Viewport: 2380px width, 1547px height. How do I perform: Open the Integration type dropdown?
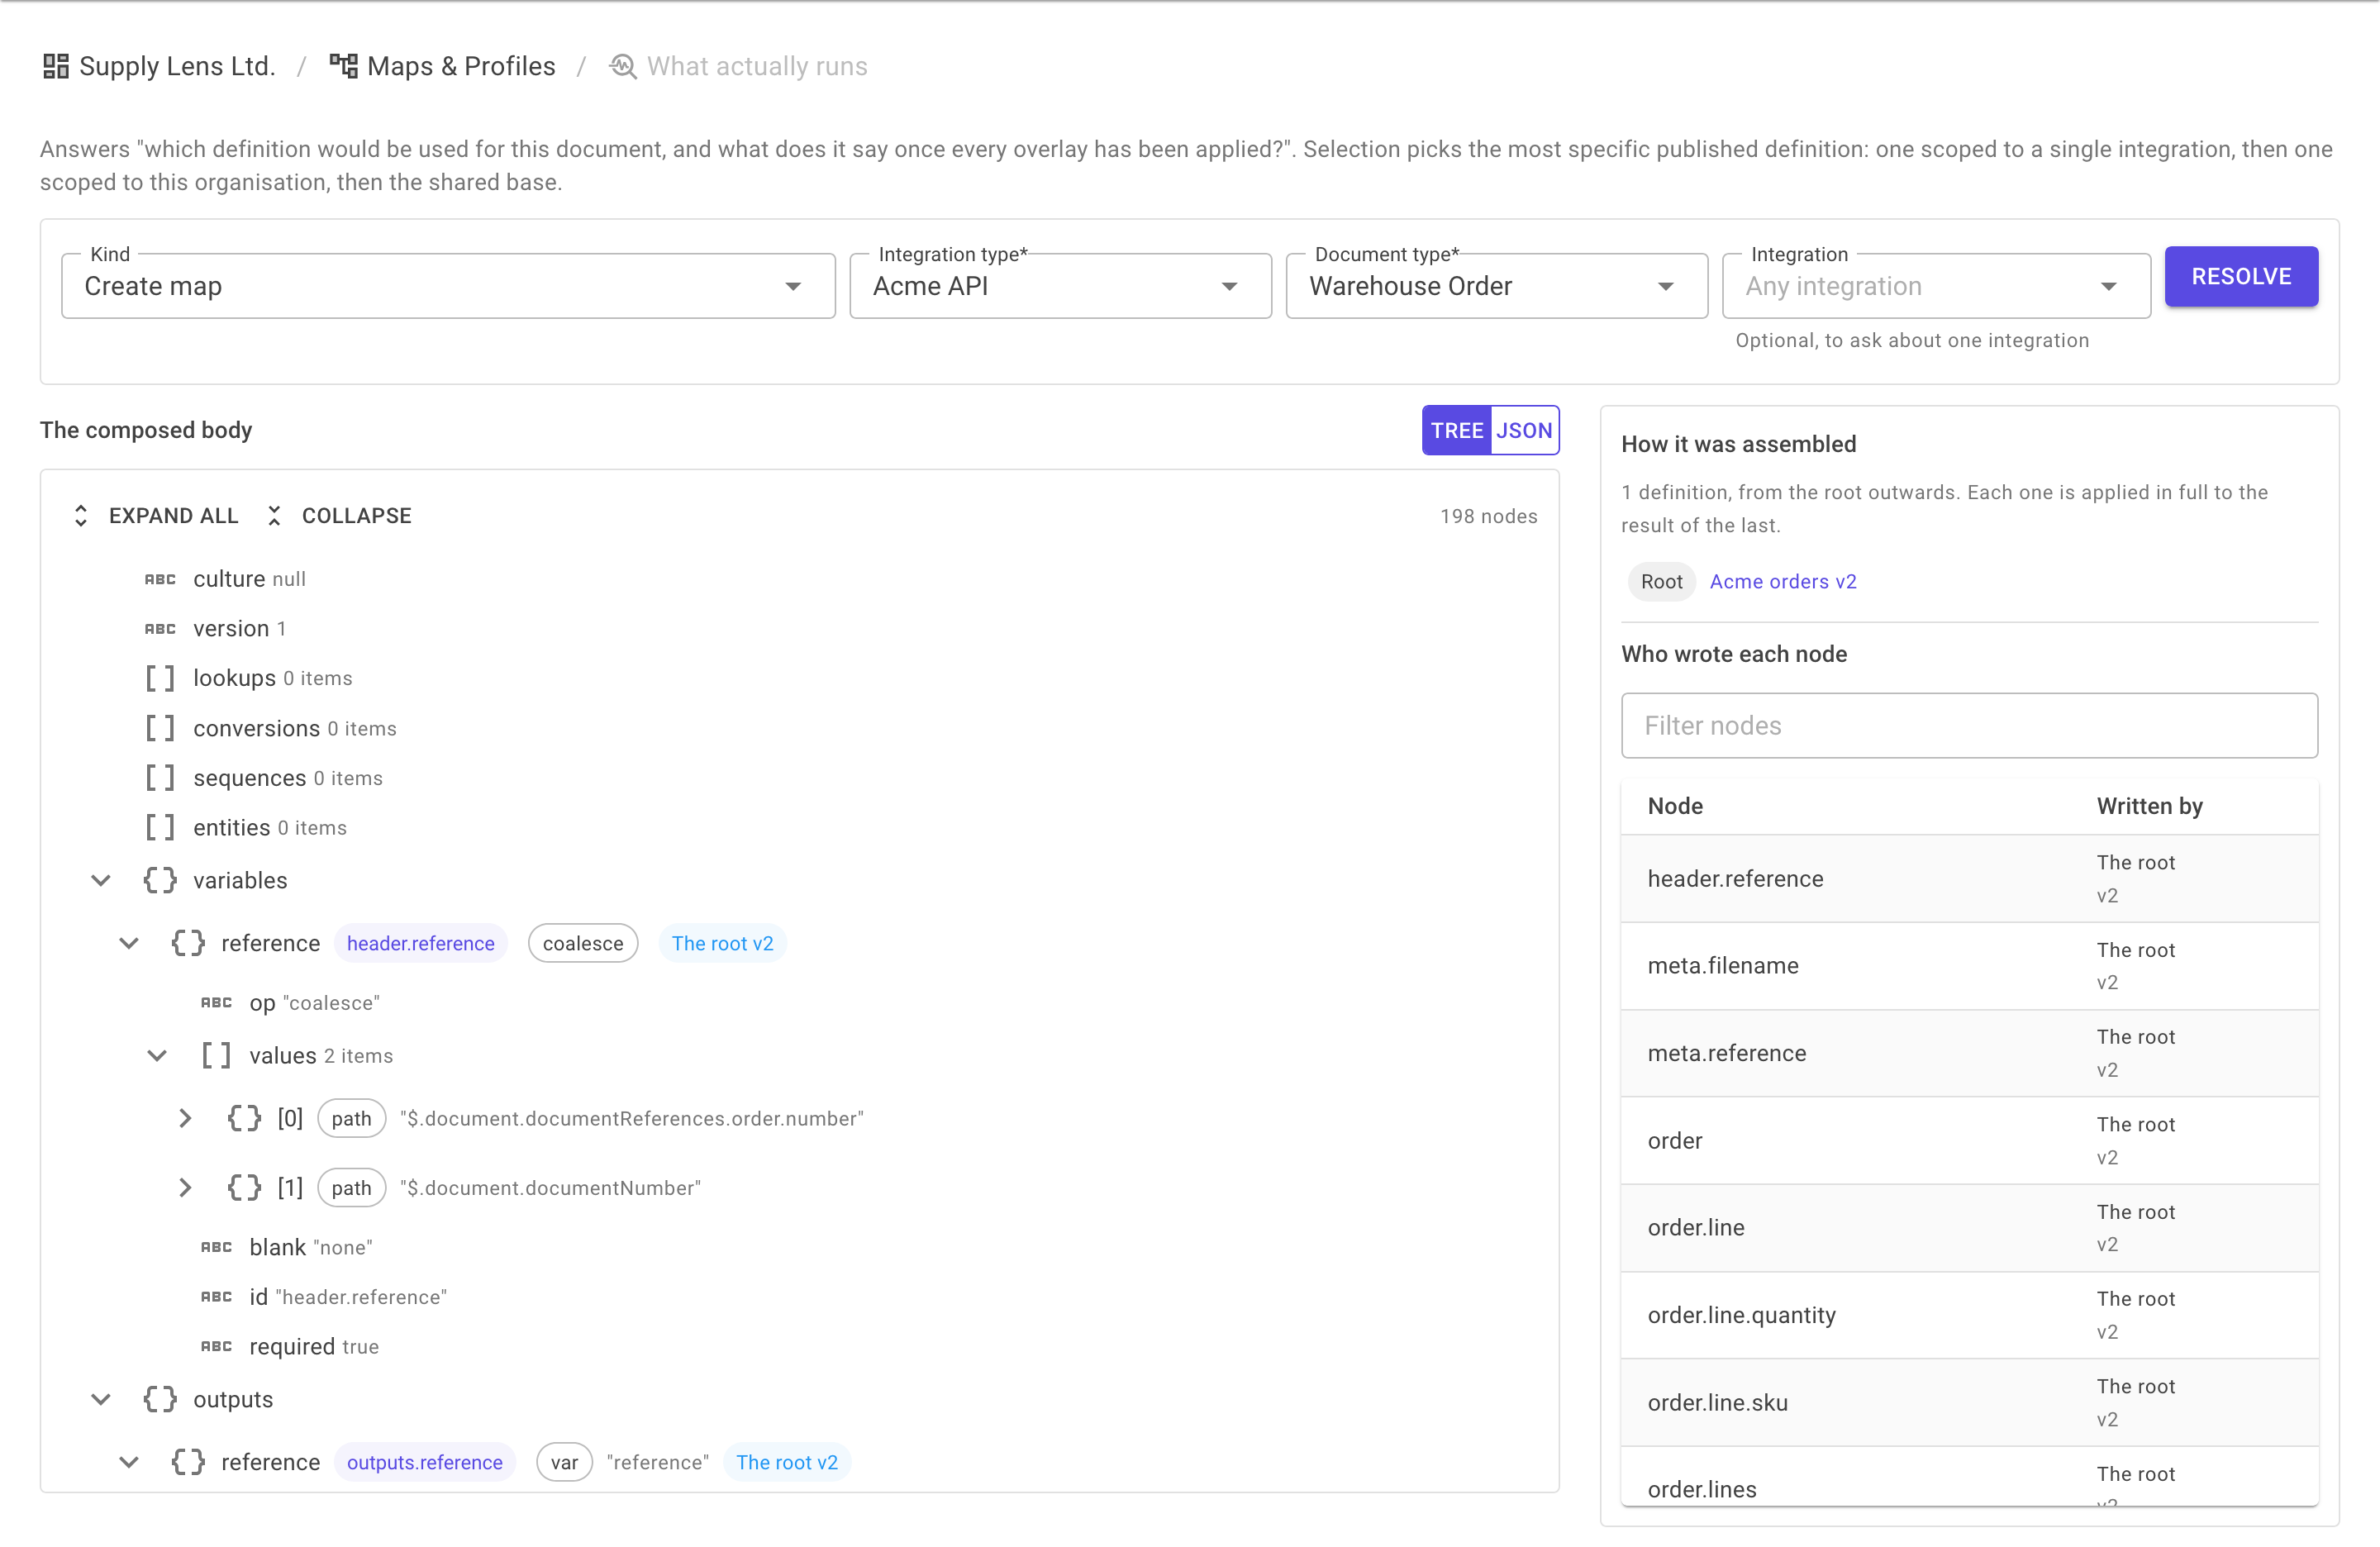click(1060, 286)
